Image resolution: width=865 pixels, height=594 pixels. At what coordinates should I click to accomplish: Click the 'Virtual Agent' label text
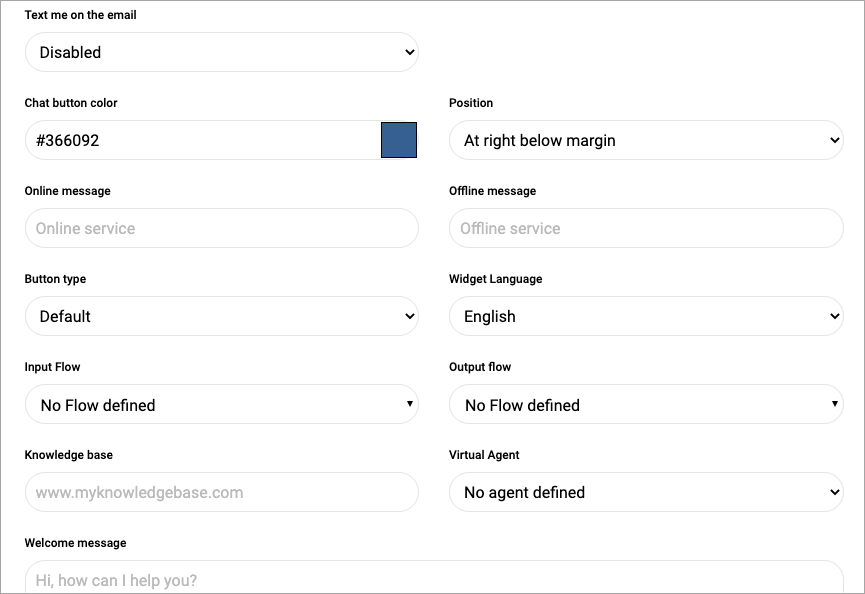485,455
